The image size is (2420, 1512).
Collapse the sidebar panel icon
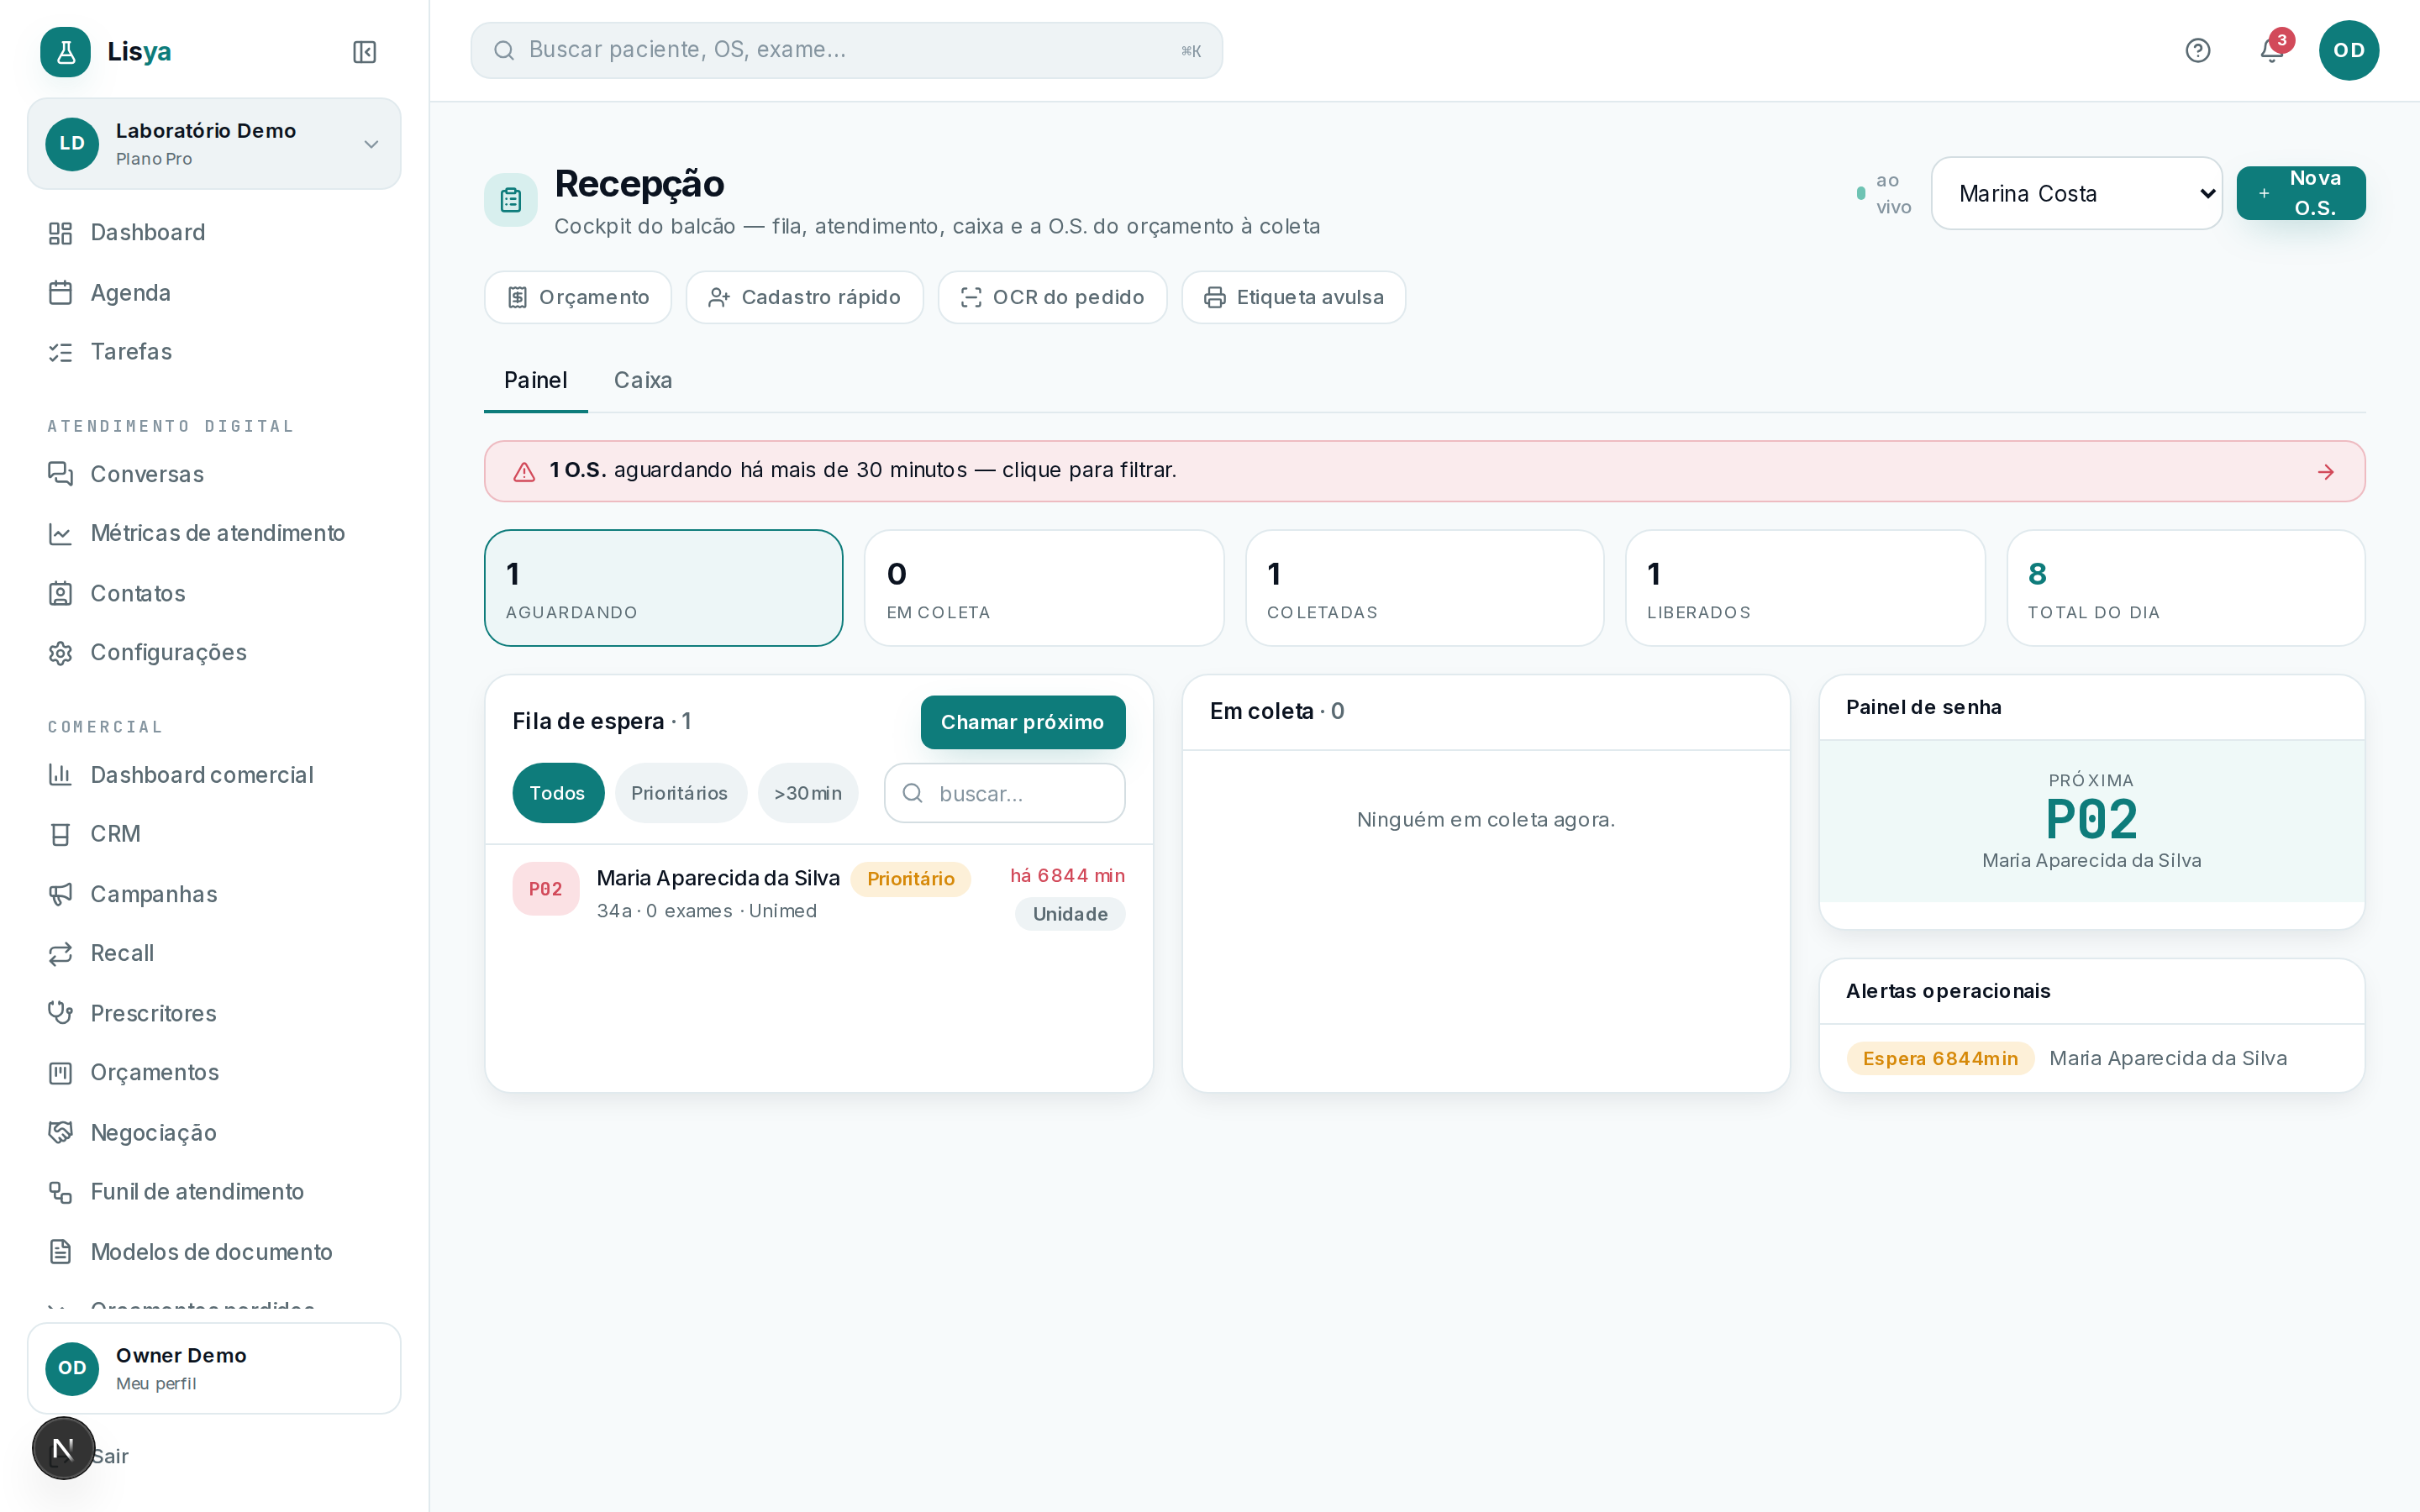364,51
